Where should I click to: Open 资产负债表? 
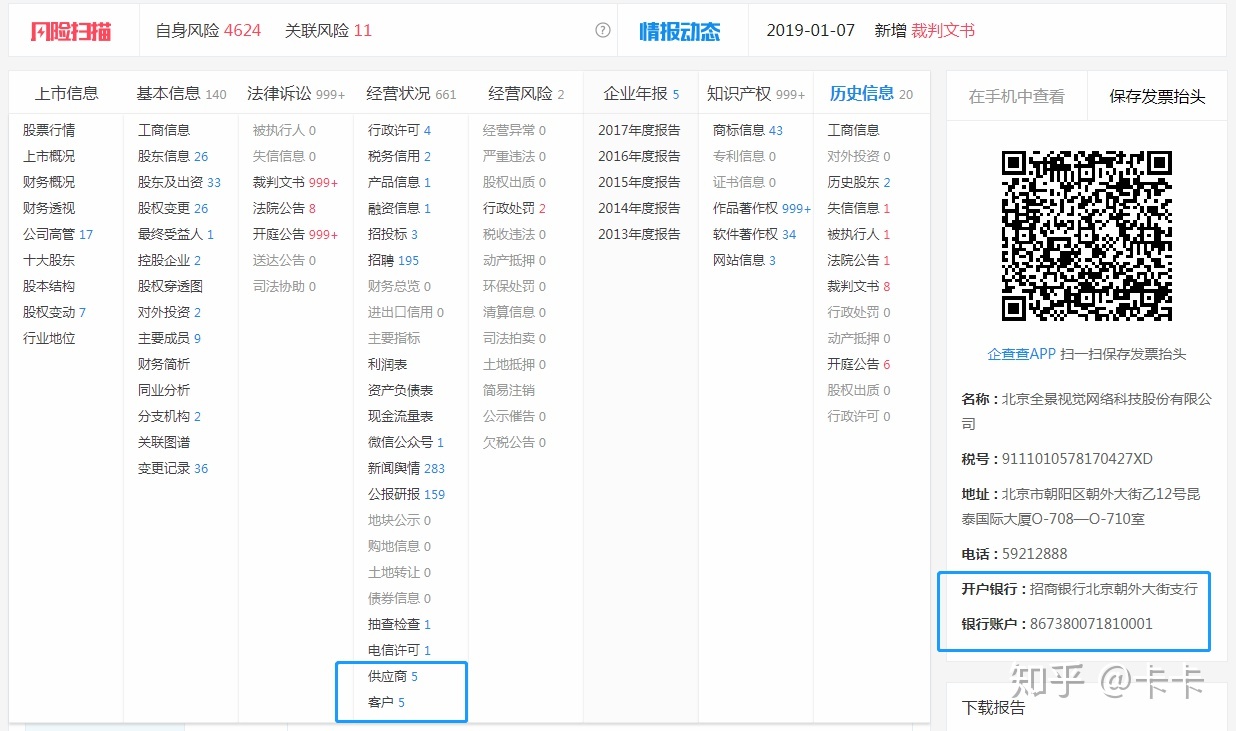point(401,390)
